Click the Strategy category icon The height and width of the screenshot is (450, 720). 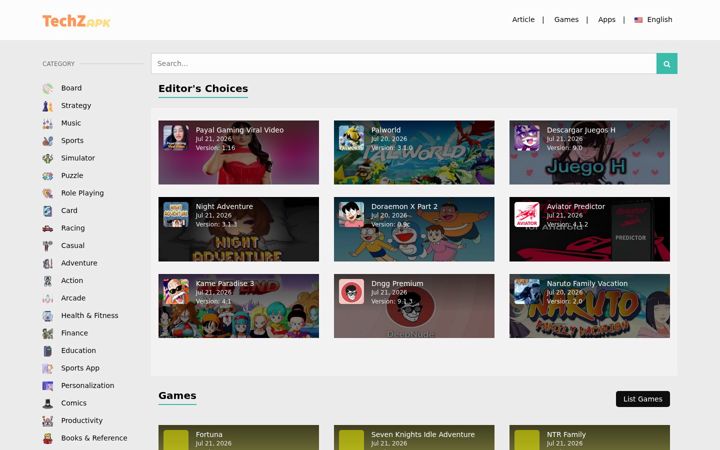[x=48, y=106]
